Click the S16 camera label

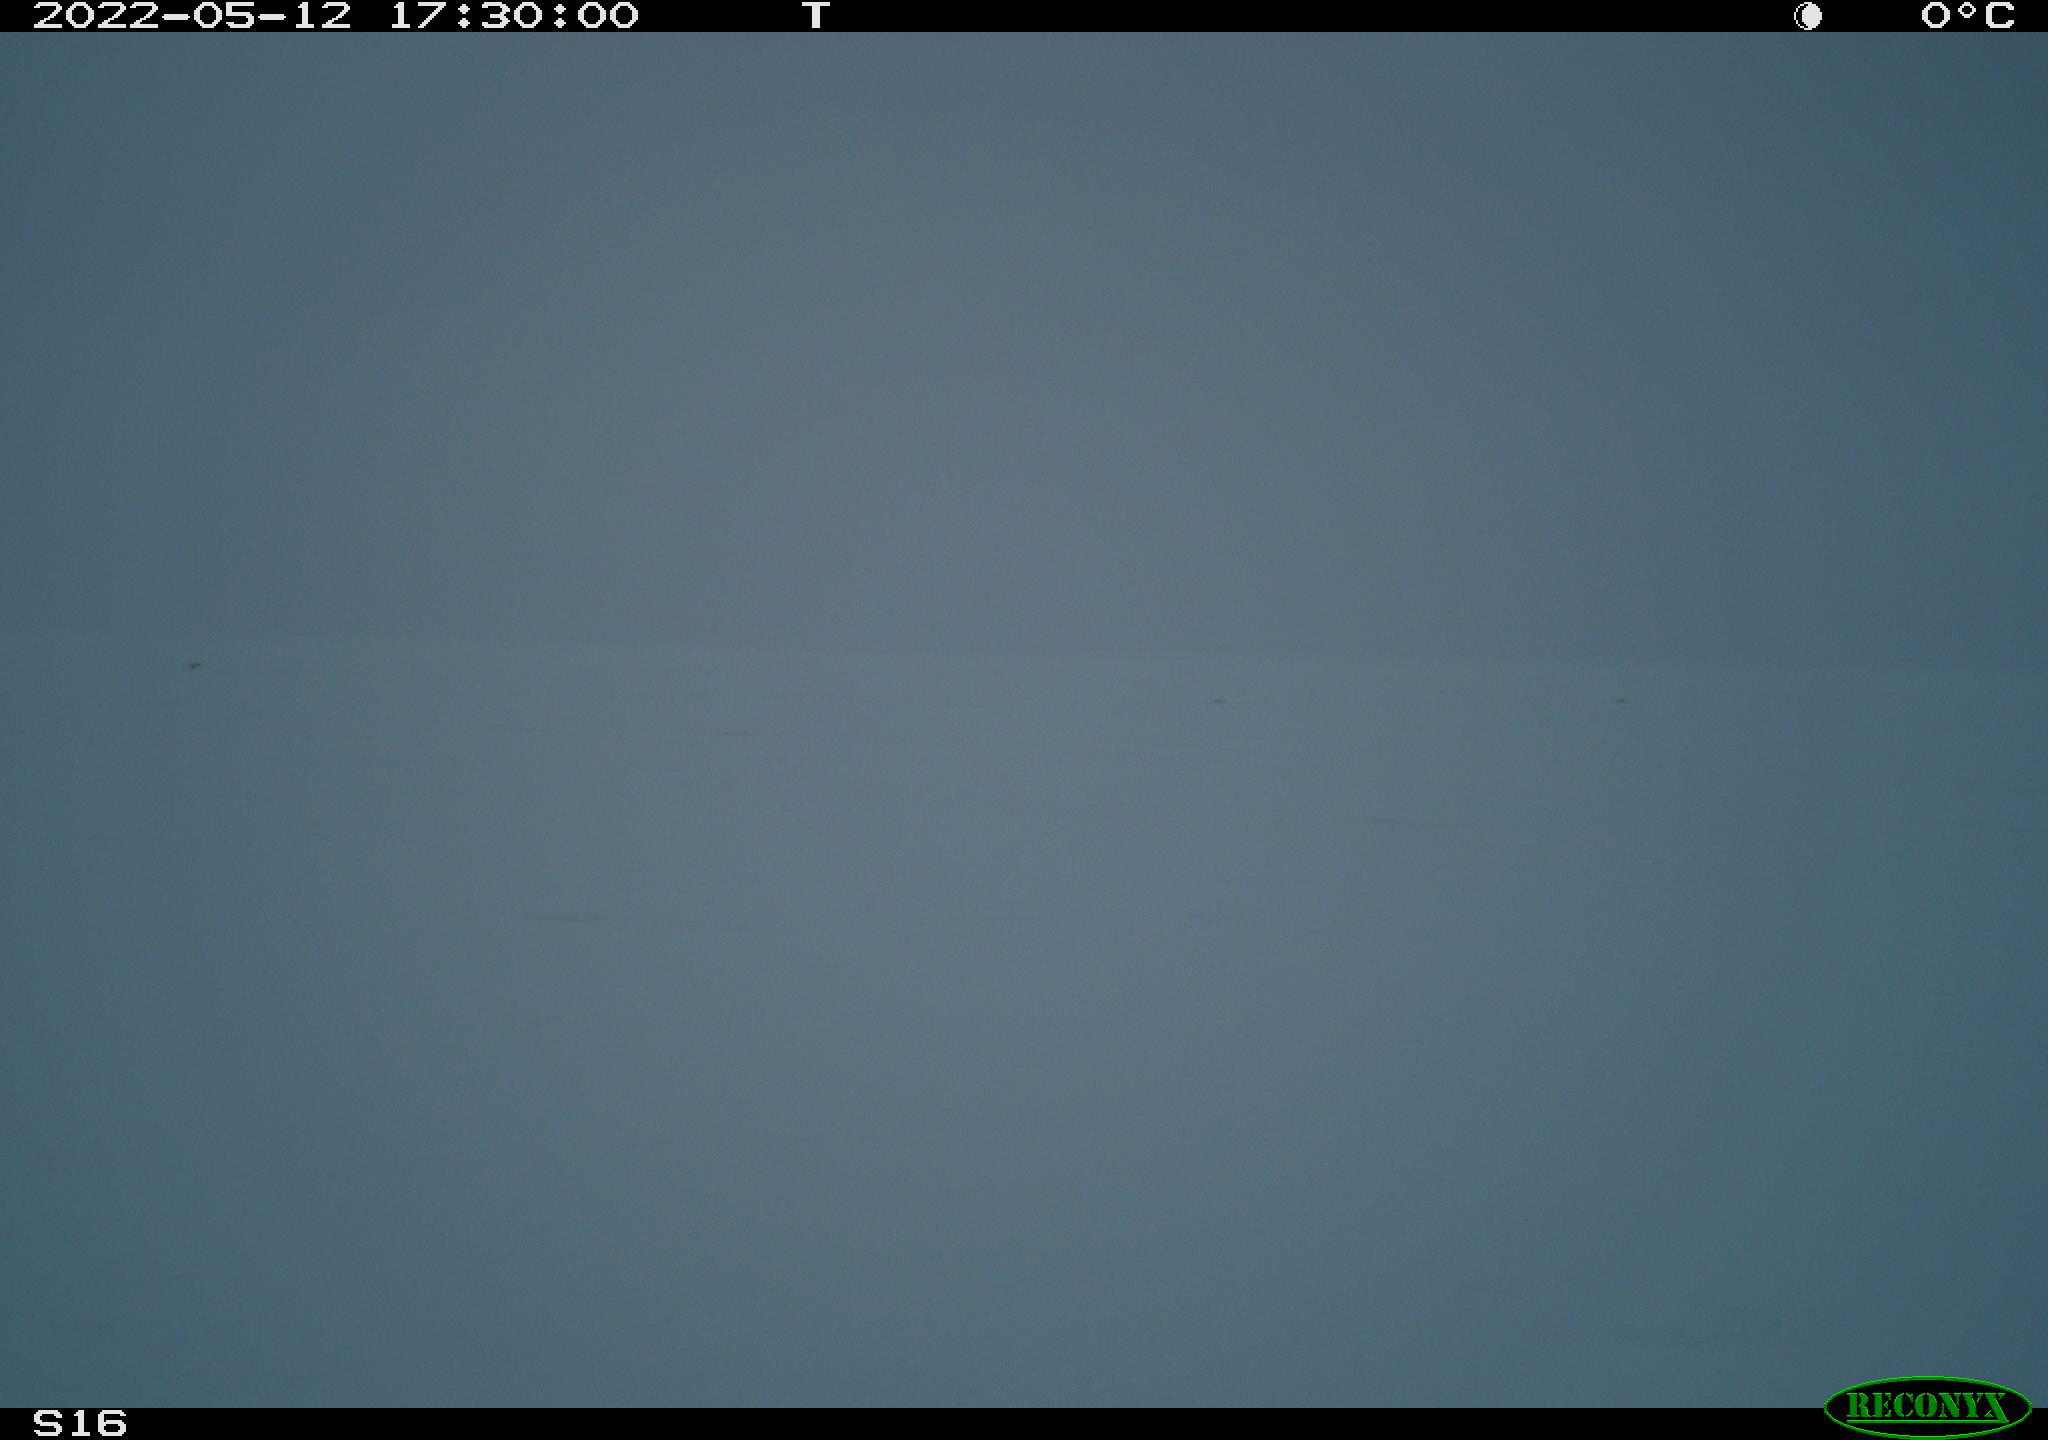pyautogui.click(x=80, y=1423)
